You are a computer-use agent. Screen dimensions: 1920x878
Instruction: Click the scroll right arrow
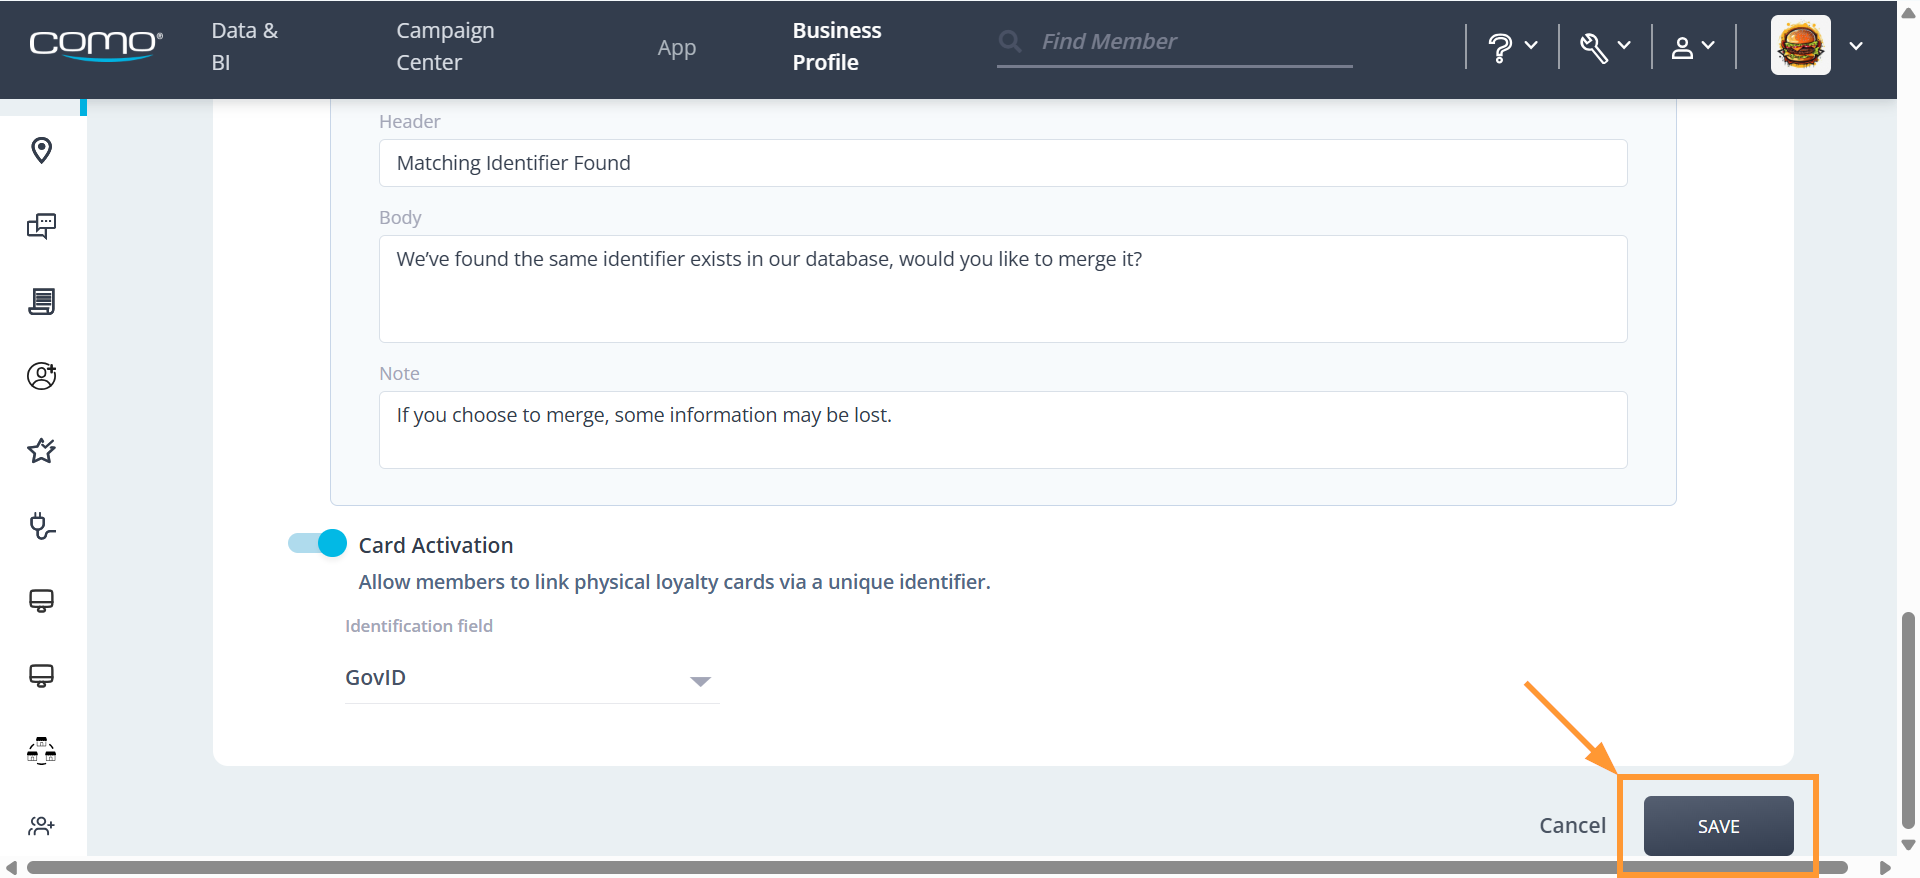[x=1884, y=868]
